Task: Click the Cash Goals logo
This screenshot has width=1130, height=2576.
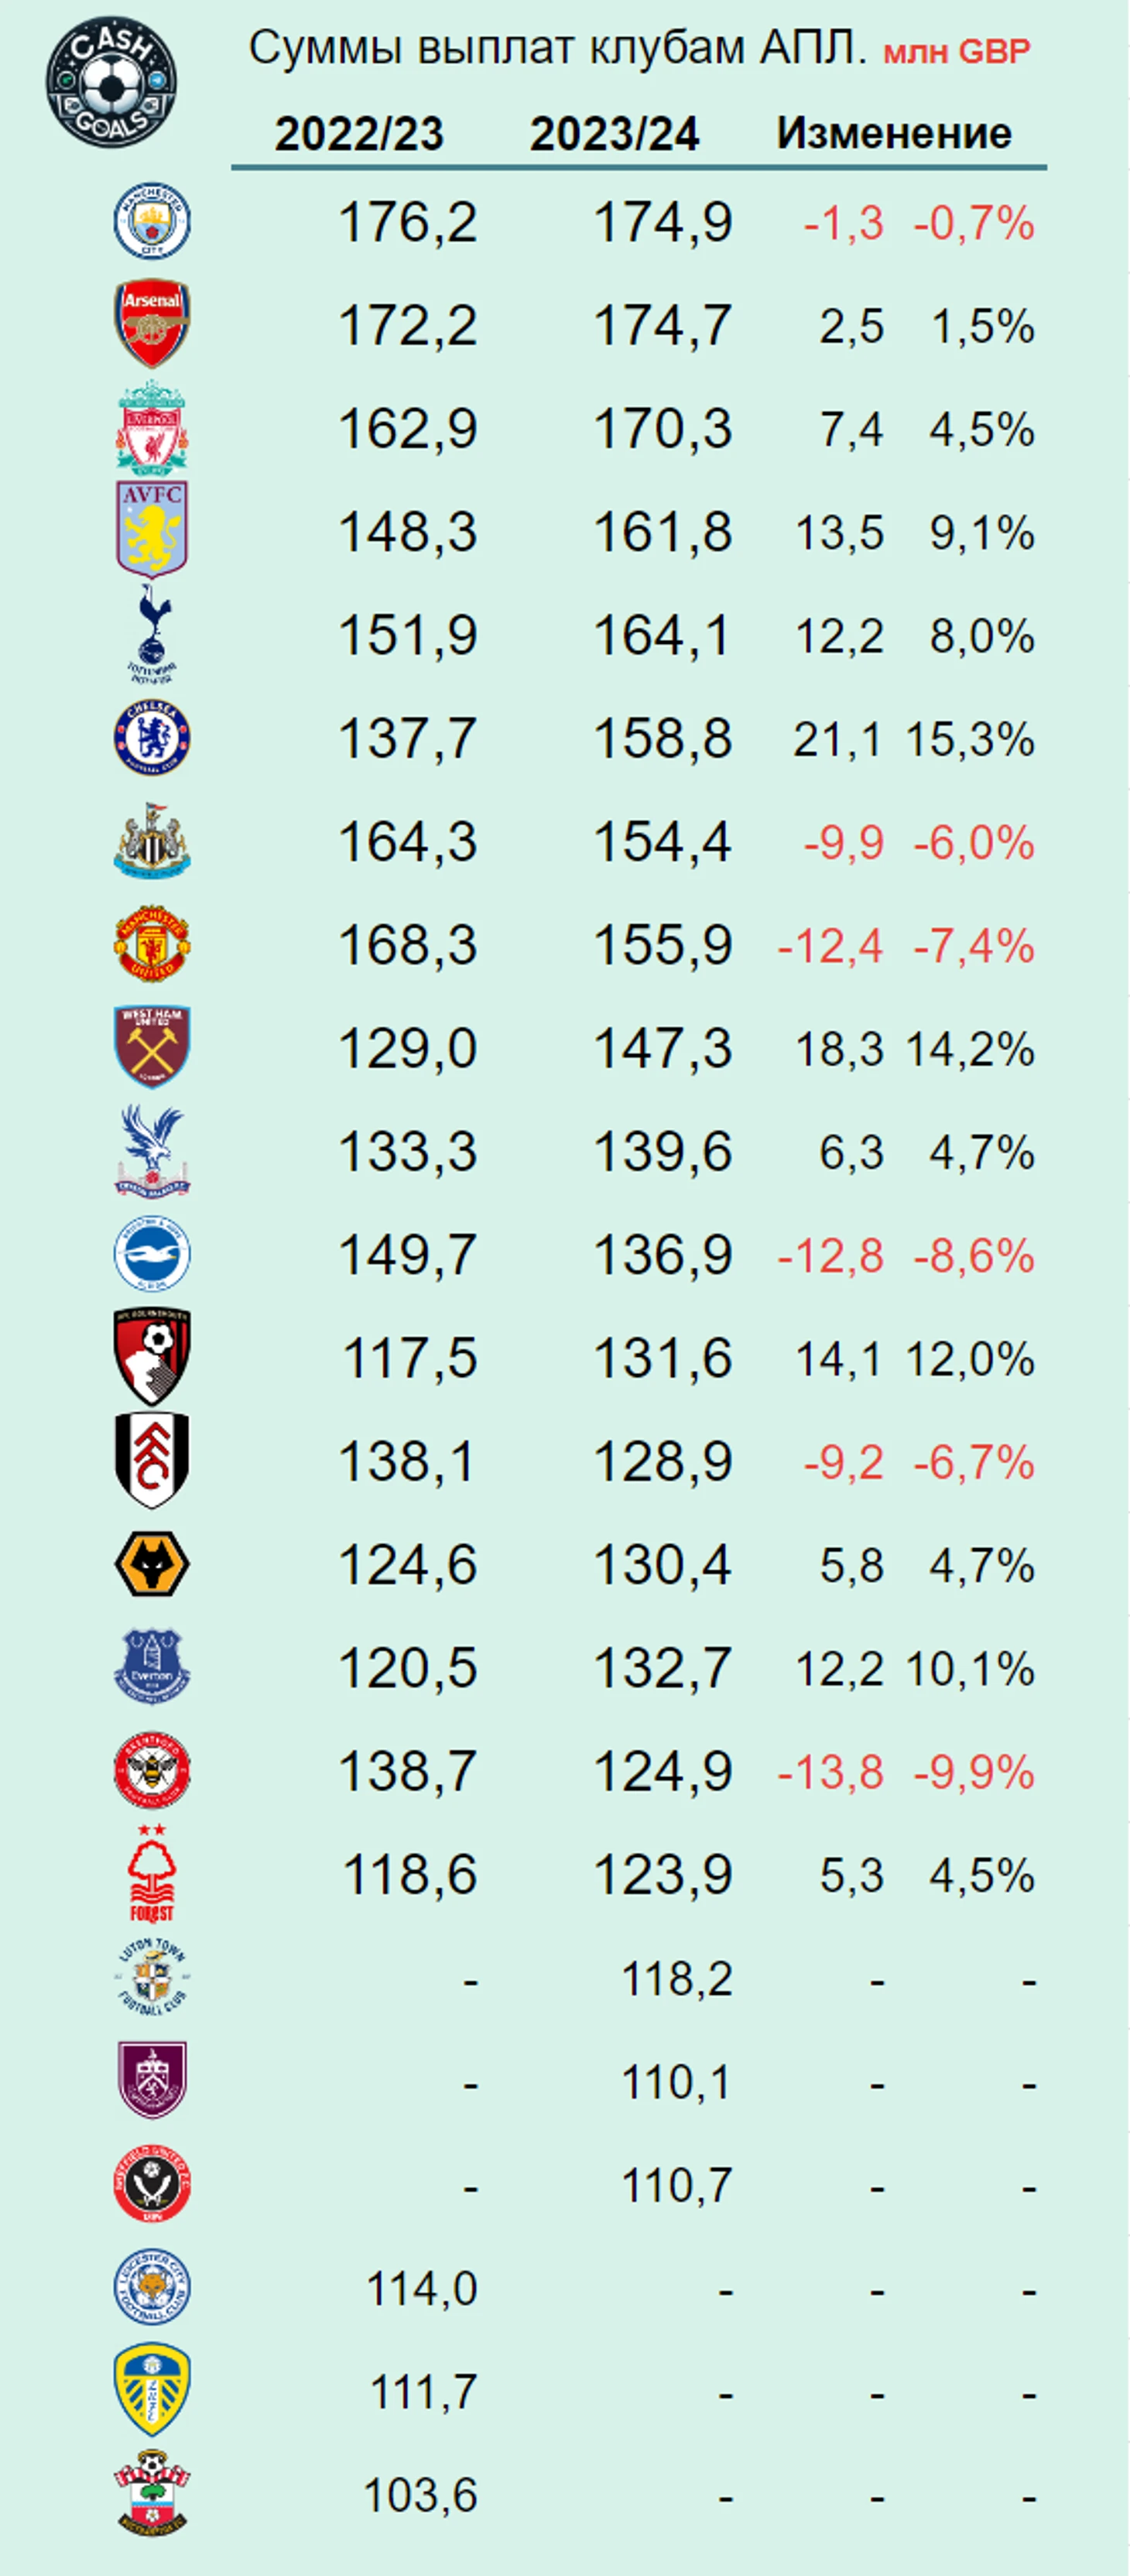Action: point(112,81)
